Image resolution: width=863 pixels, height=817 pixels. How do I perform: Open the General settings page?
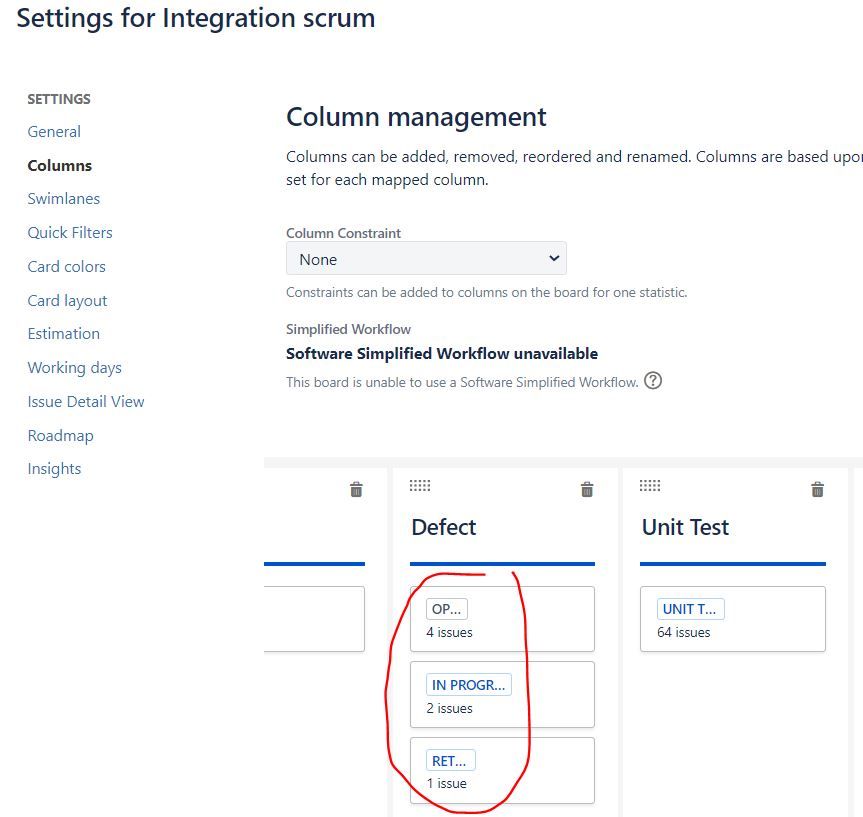click(54, 132)
